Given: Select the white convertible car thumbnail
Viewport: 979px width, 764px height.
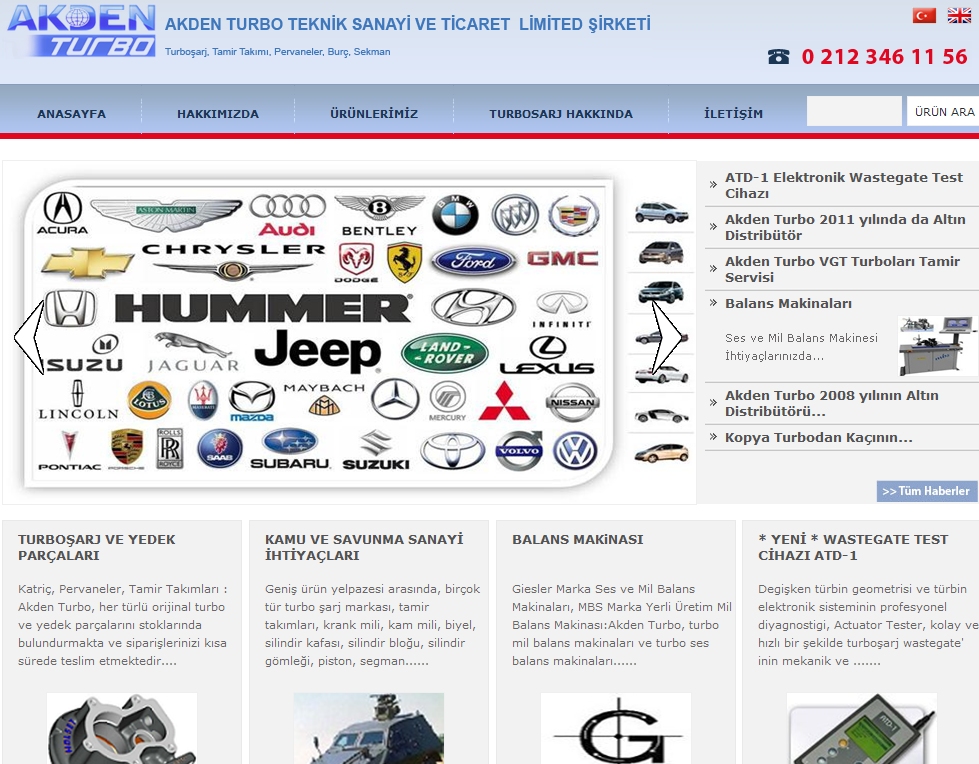Looking at the screenshot, I should (662, 374).
